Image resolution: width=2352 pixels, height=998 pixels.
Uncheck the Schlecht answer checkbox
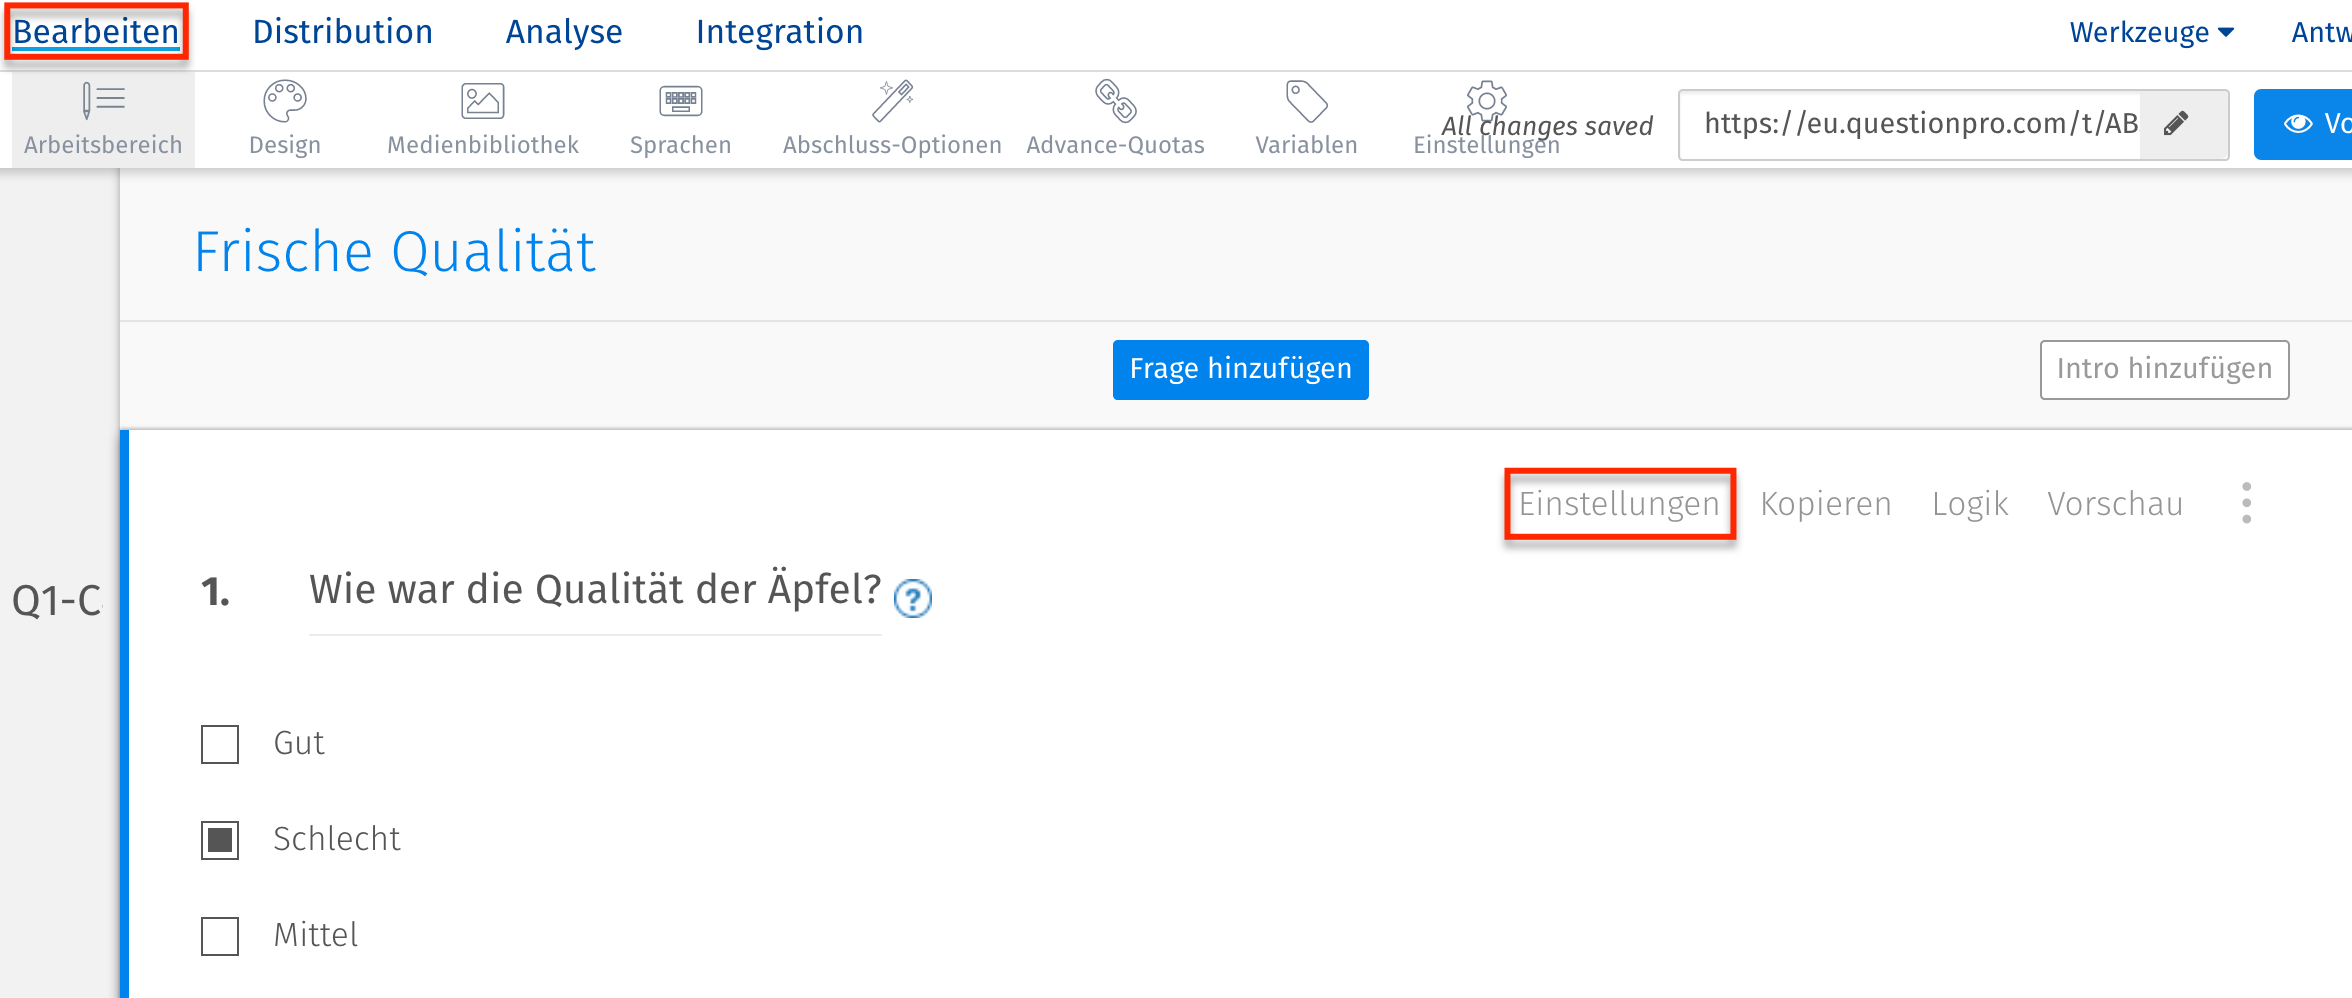[x=219, y=840]
